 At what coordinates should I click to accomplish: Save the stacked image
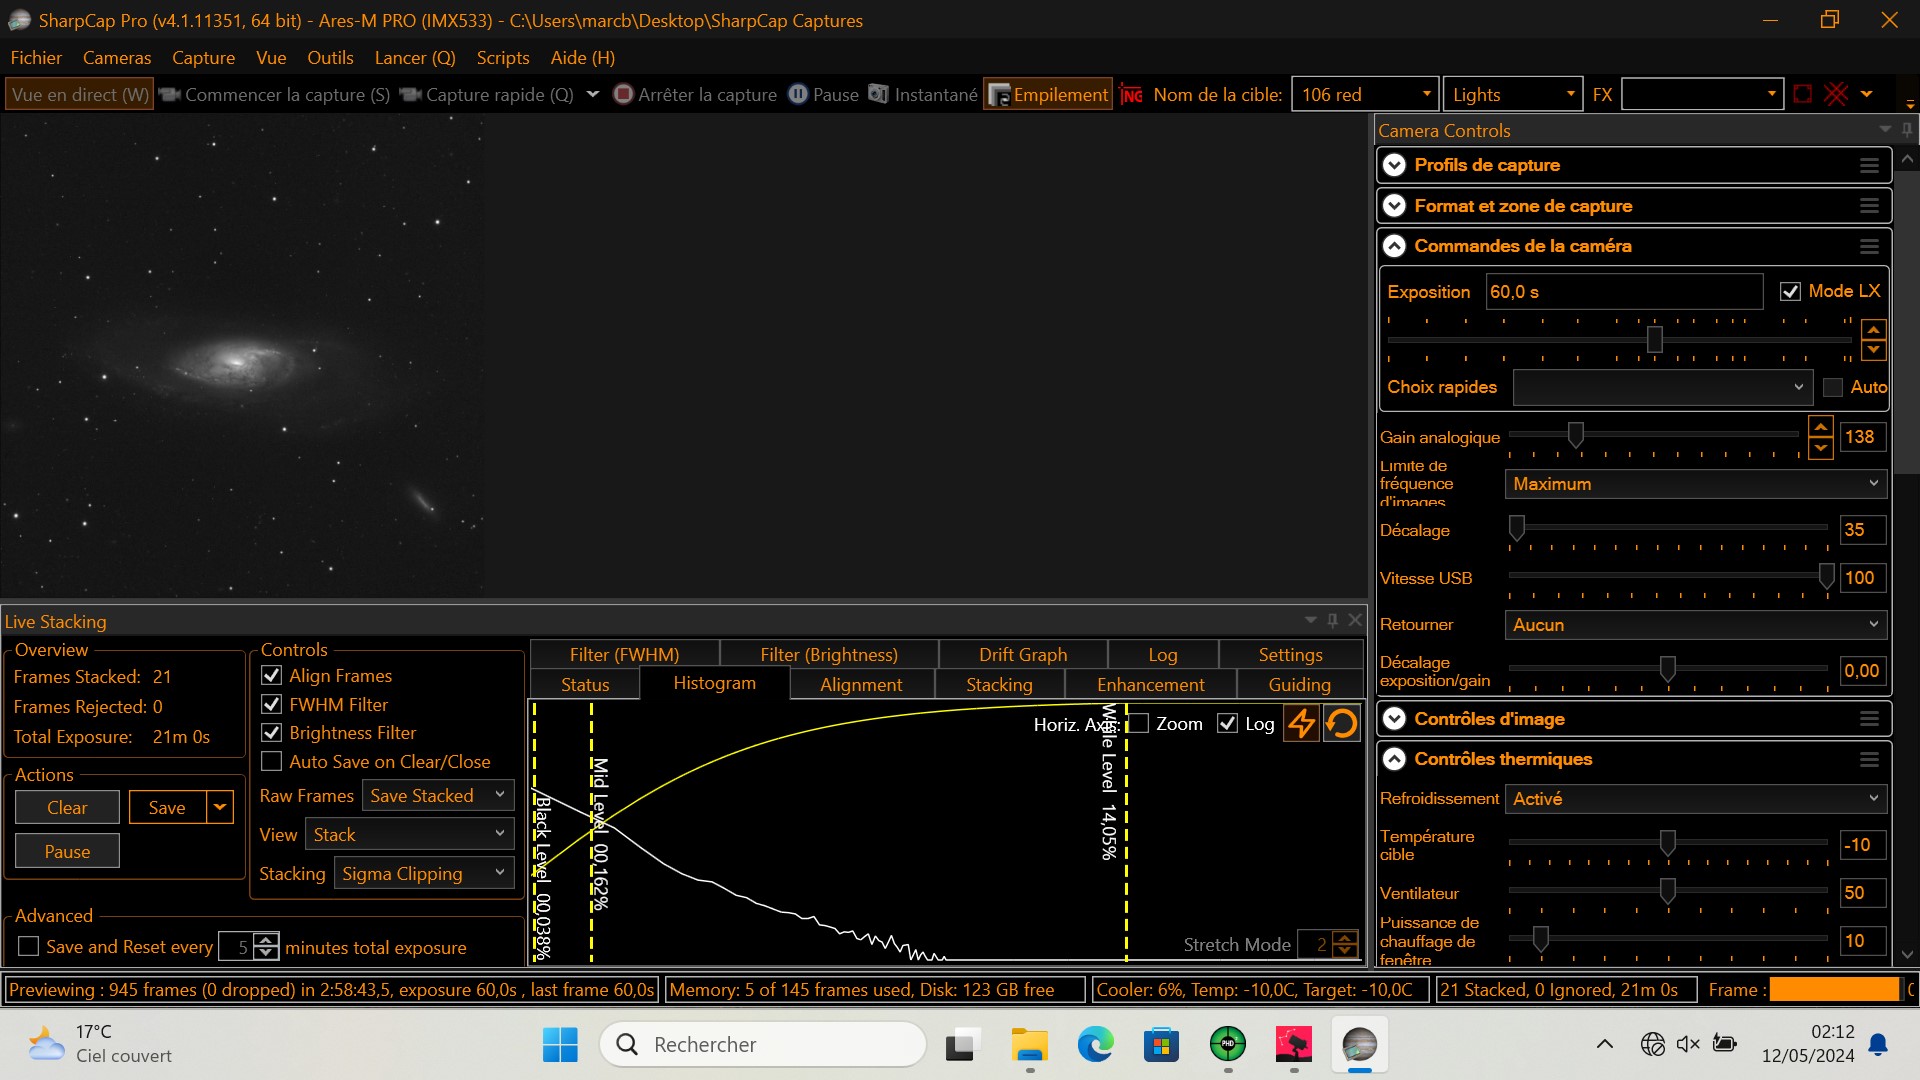point(166,806)
